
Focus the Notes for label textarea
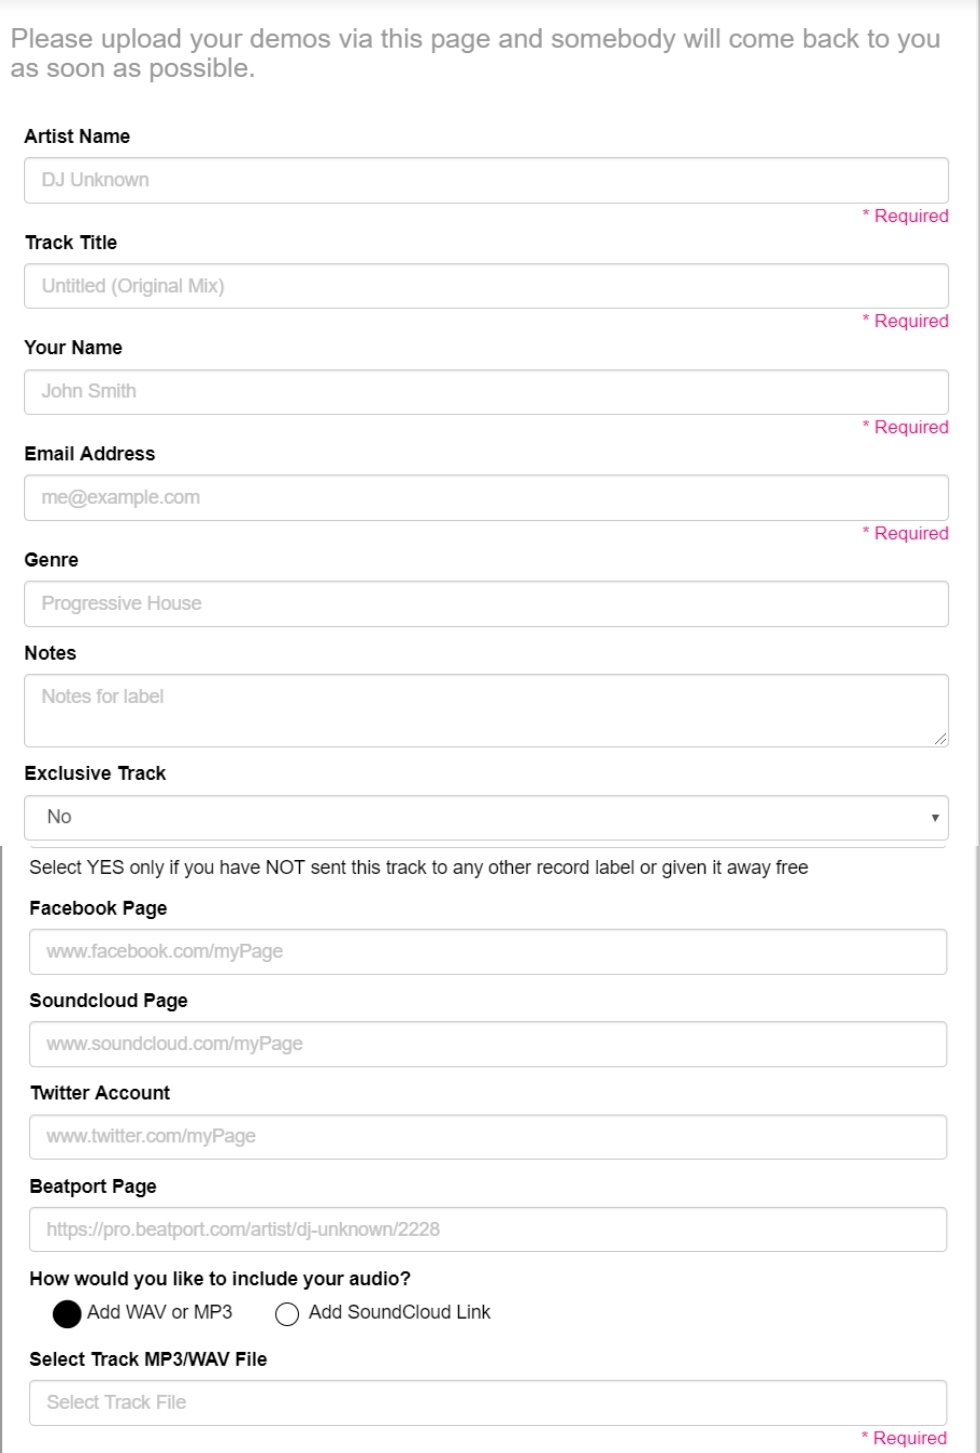pos(486,711)
